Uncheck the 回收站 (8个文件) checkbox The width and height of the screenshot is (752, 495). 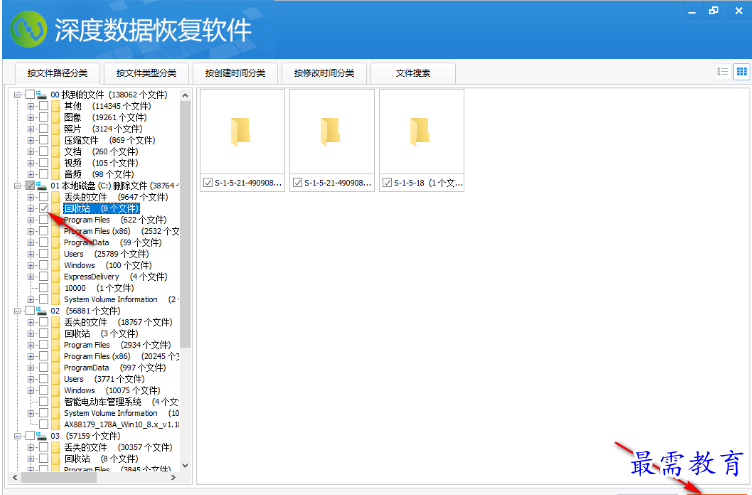pos(44,208)
